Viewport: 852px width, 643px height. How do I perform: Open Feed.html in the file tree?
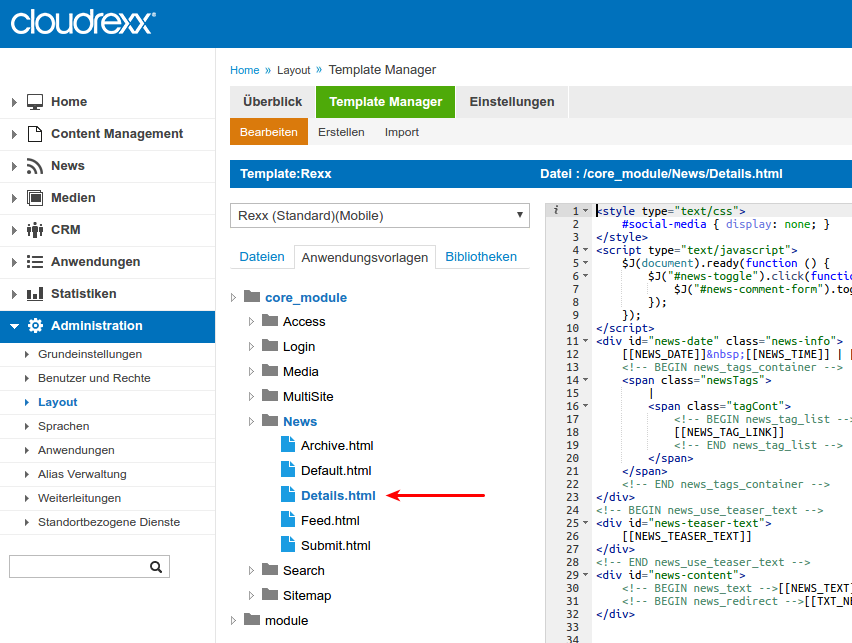tap(330, 521)
